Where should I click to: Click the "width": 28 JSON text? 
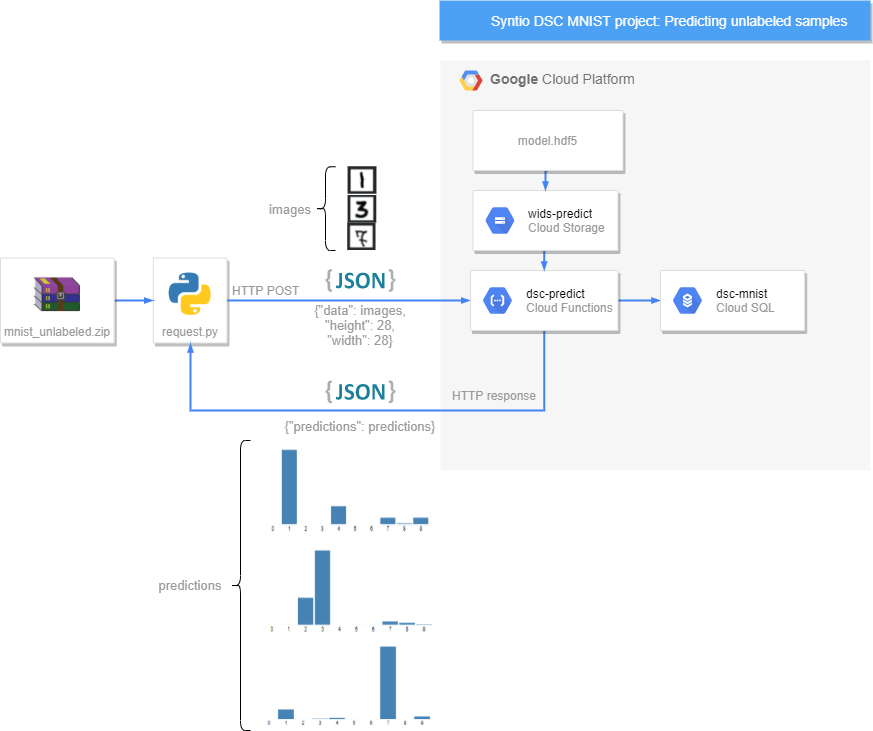[x=360, y=341]
